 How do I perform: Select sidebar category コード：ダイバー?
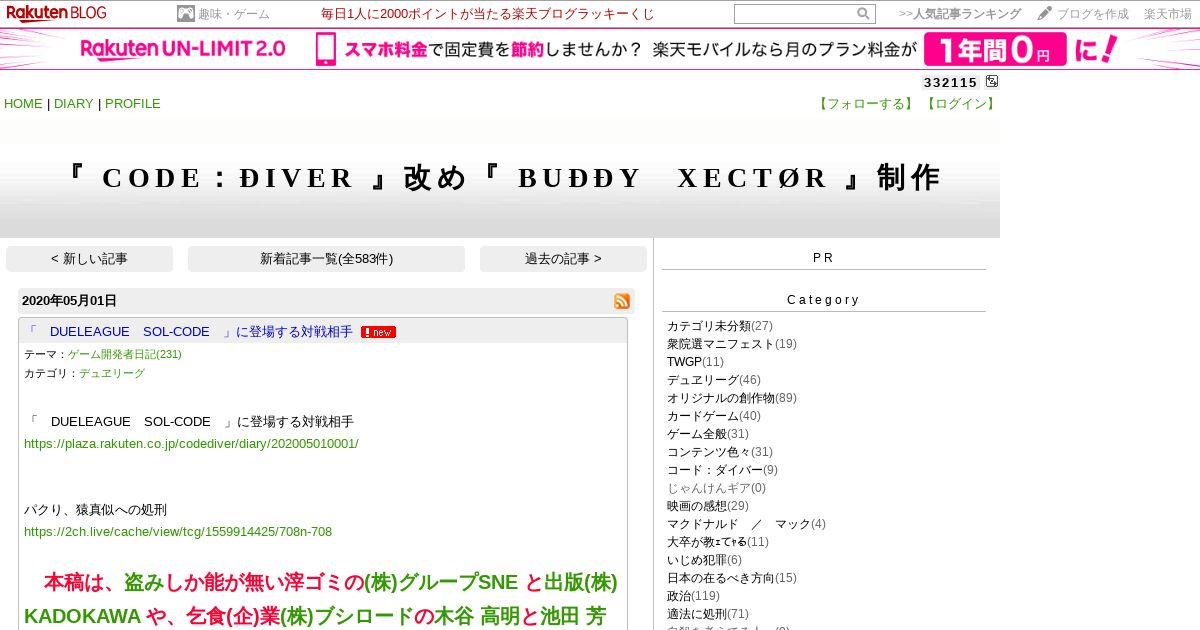[x=714, y=470]
